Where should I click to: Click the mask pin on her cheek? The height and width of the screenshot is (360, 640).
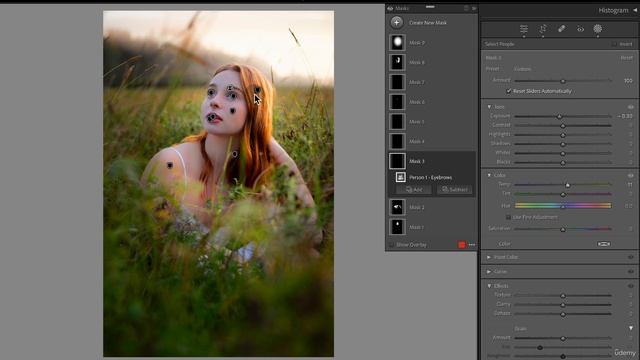[x=233, y=111]
